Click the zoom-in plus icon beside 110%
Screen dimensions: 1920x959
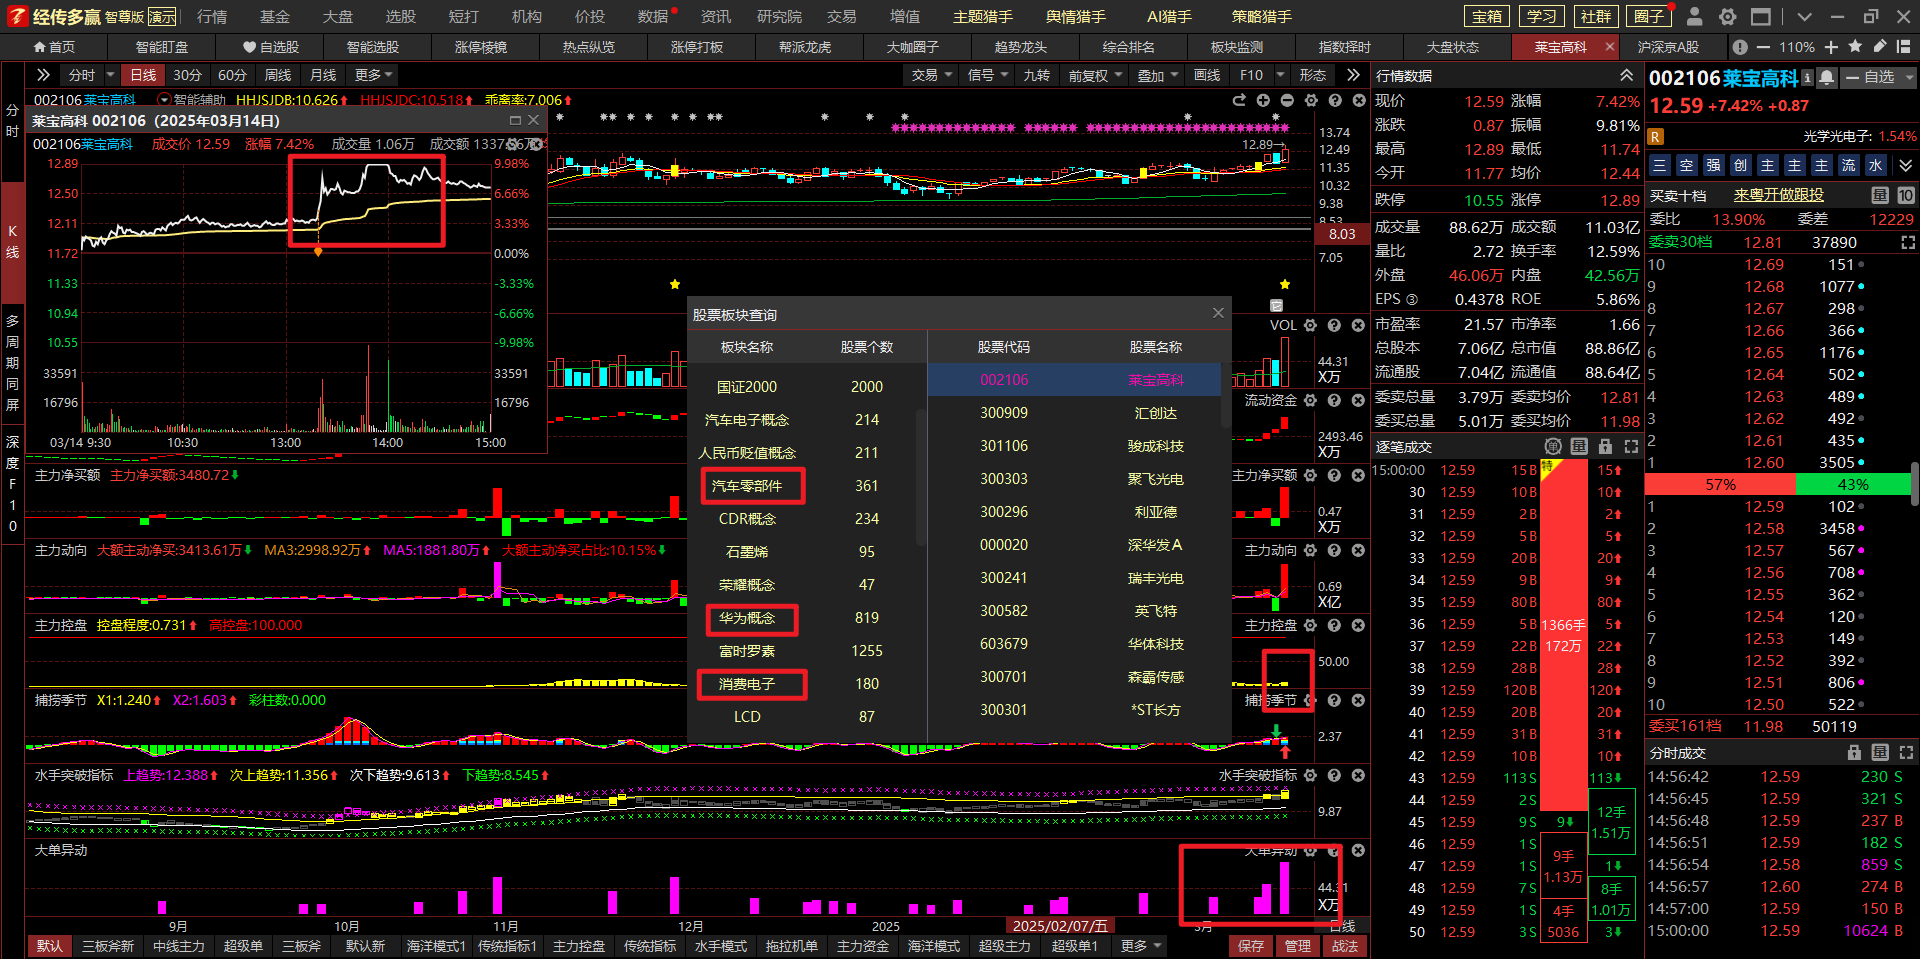pyautogui.click(x=1831, y=47)
